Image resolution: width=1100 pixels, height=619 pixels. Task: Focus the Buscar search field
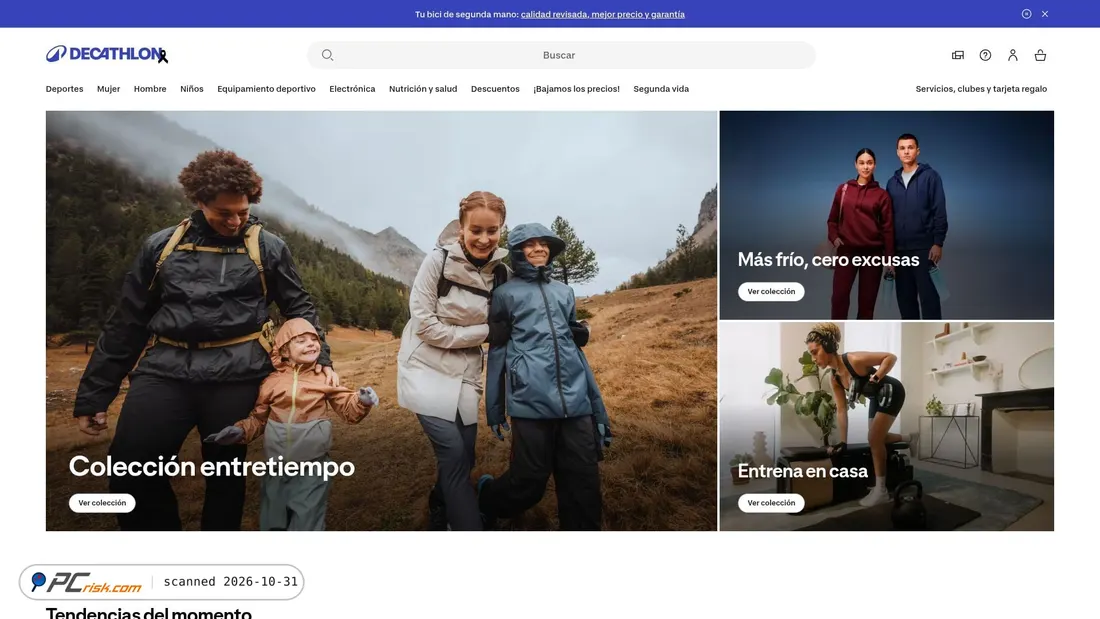[x=561, y=55]
